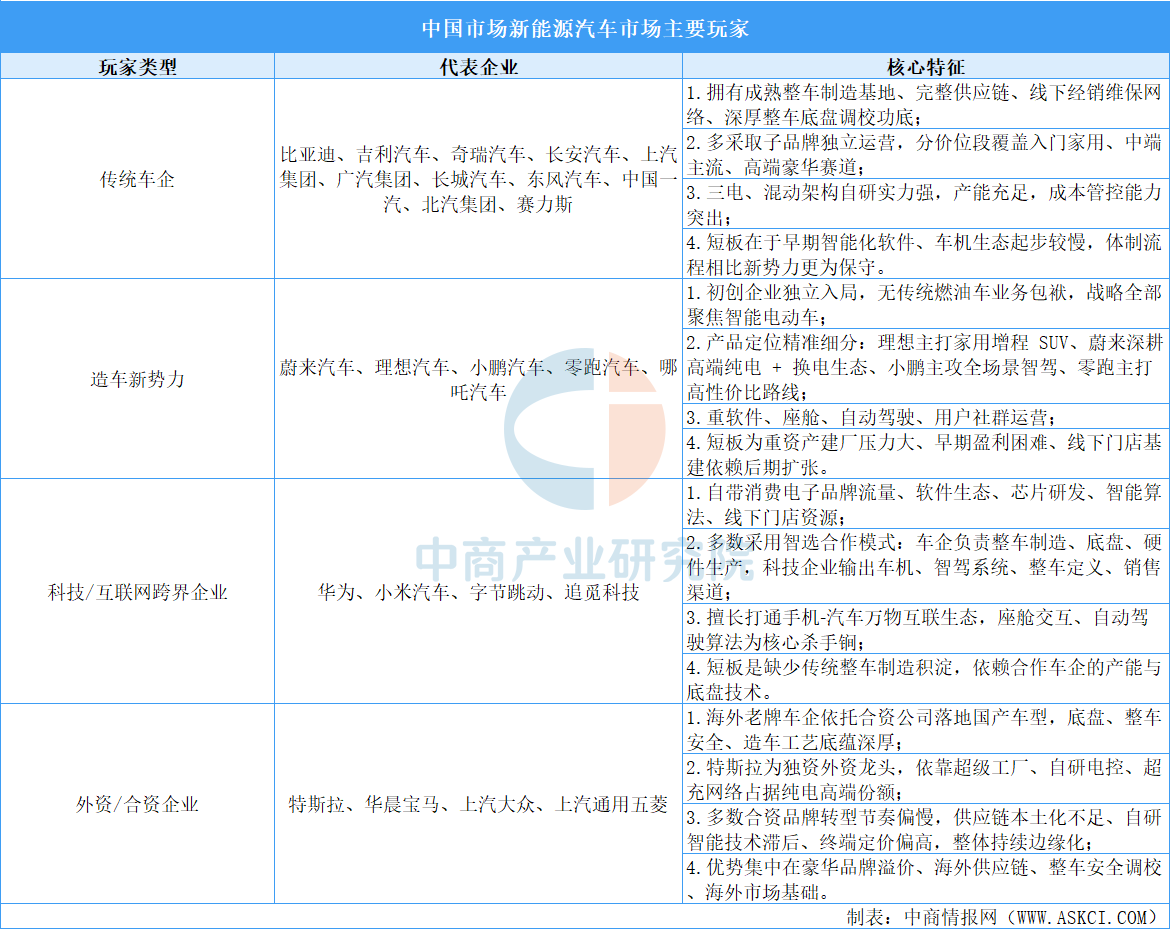Select the 代表企业 column header

point(478,66)
